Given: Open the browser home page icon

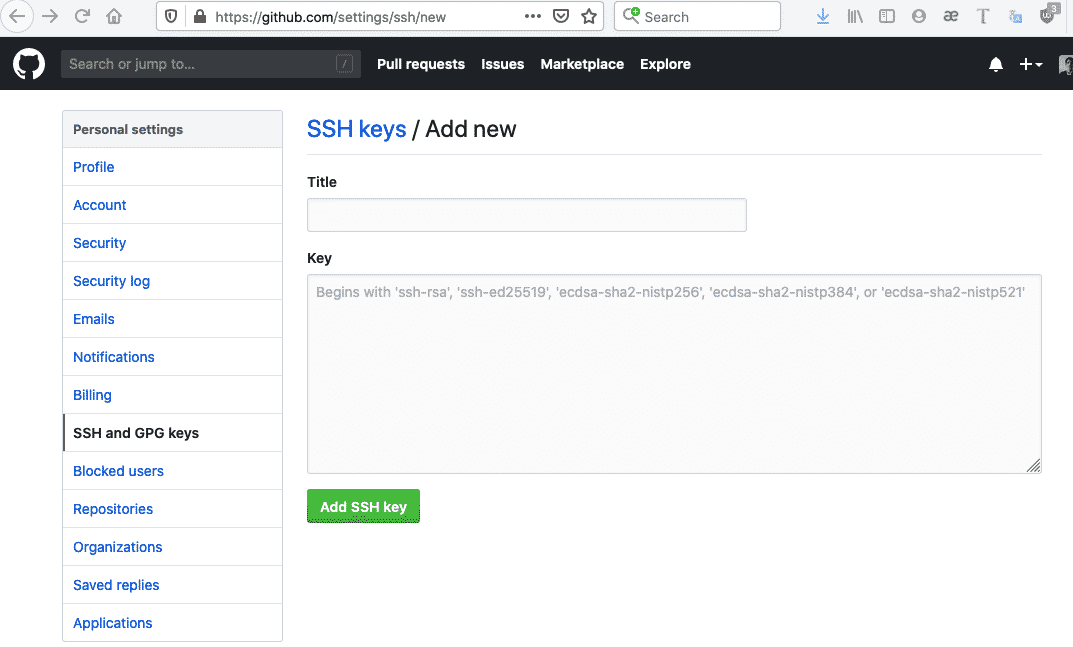Looking at the screenshot, I should point(114,16).
